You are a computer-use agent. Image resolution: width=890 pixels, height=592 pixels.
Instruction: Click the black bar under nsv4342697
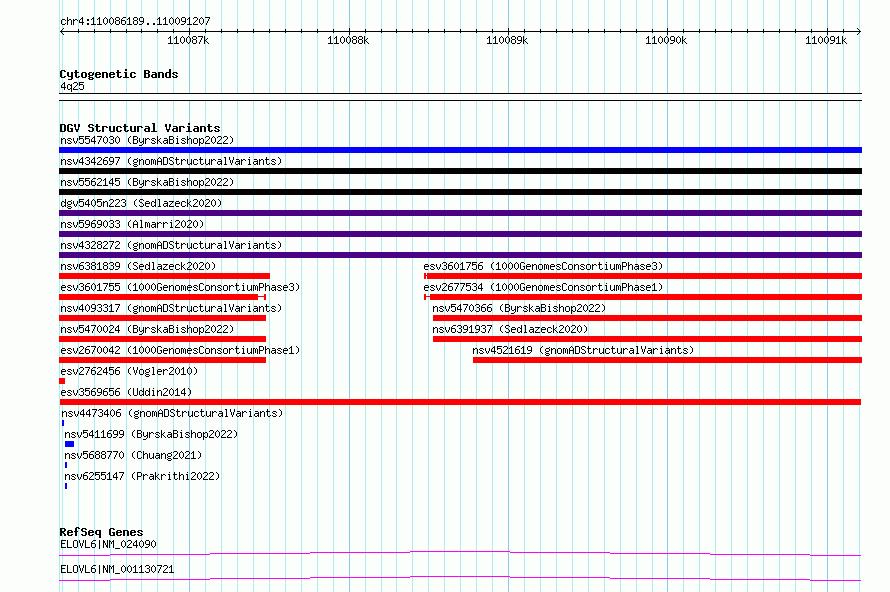point(460,171)
